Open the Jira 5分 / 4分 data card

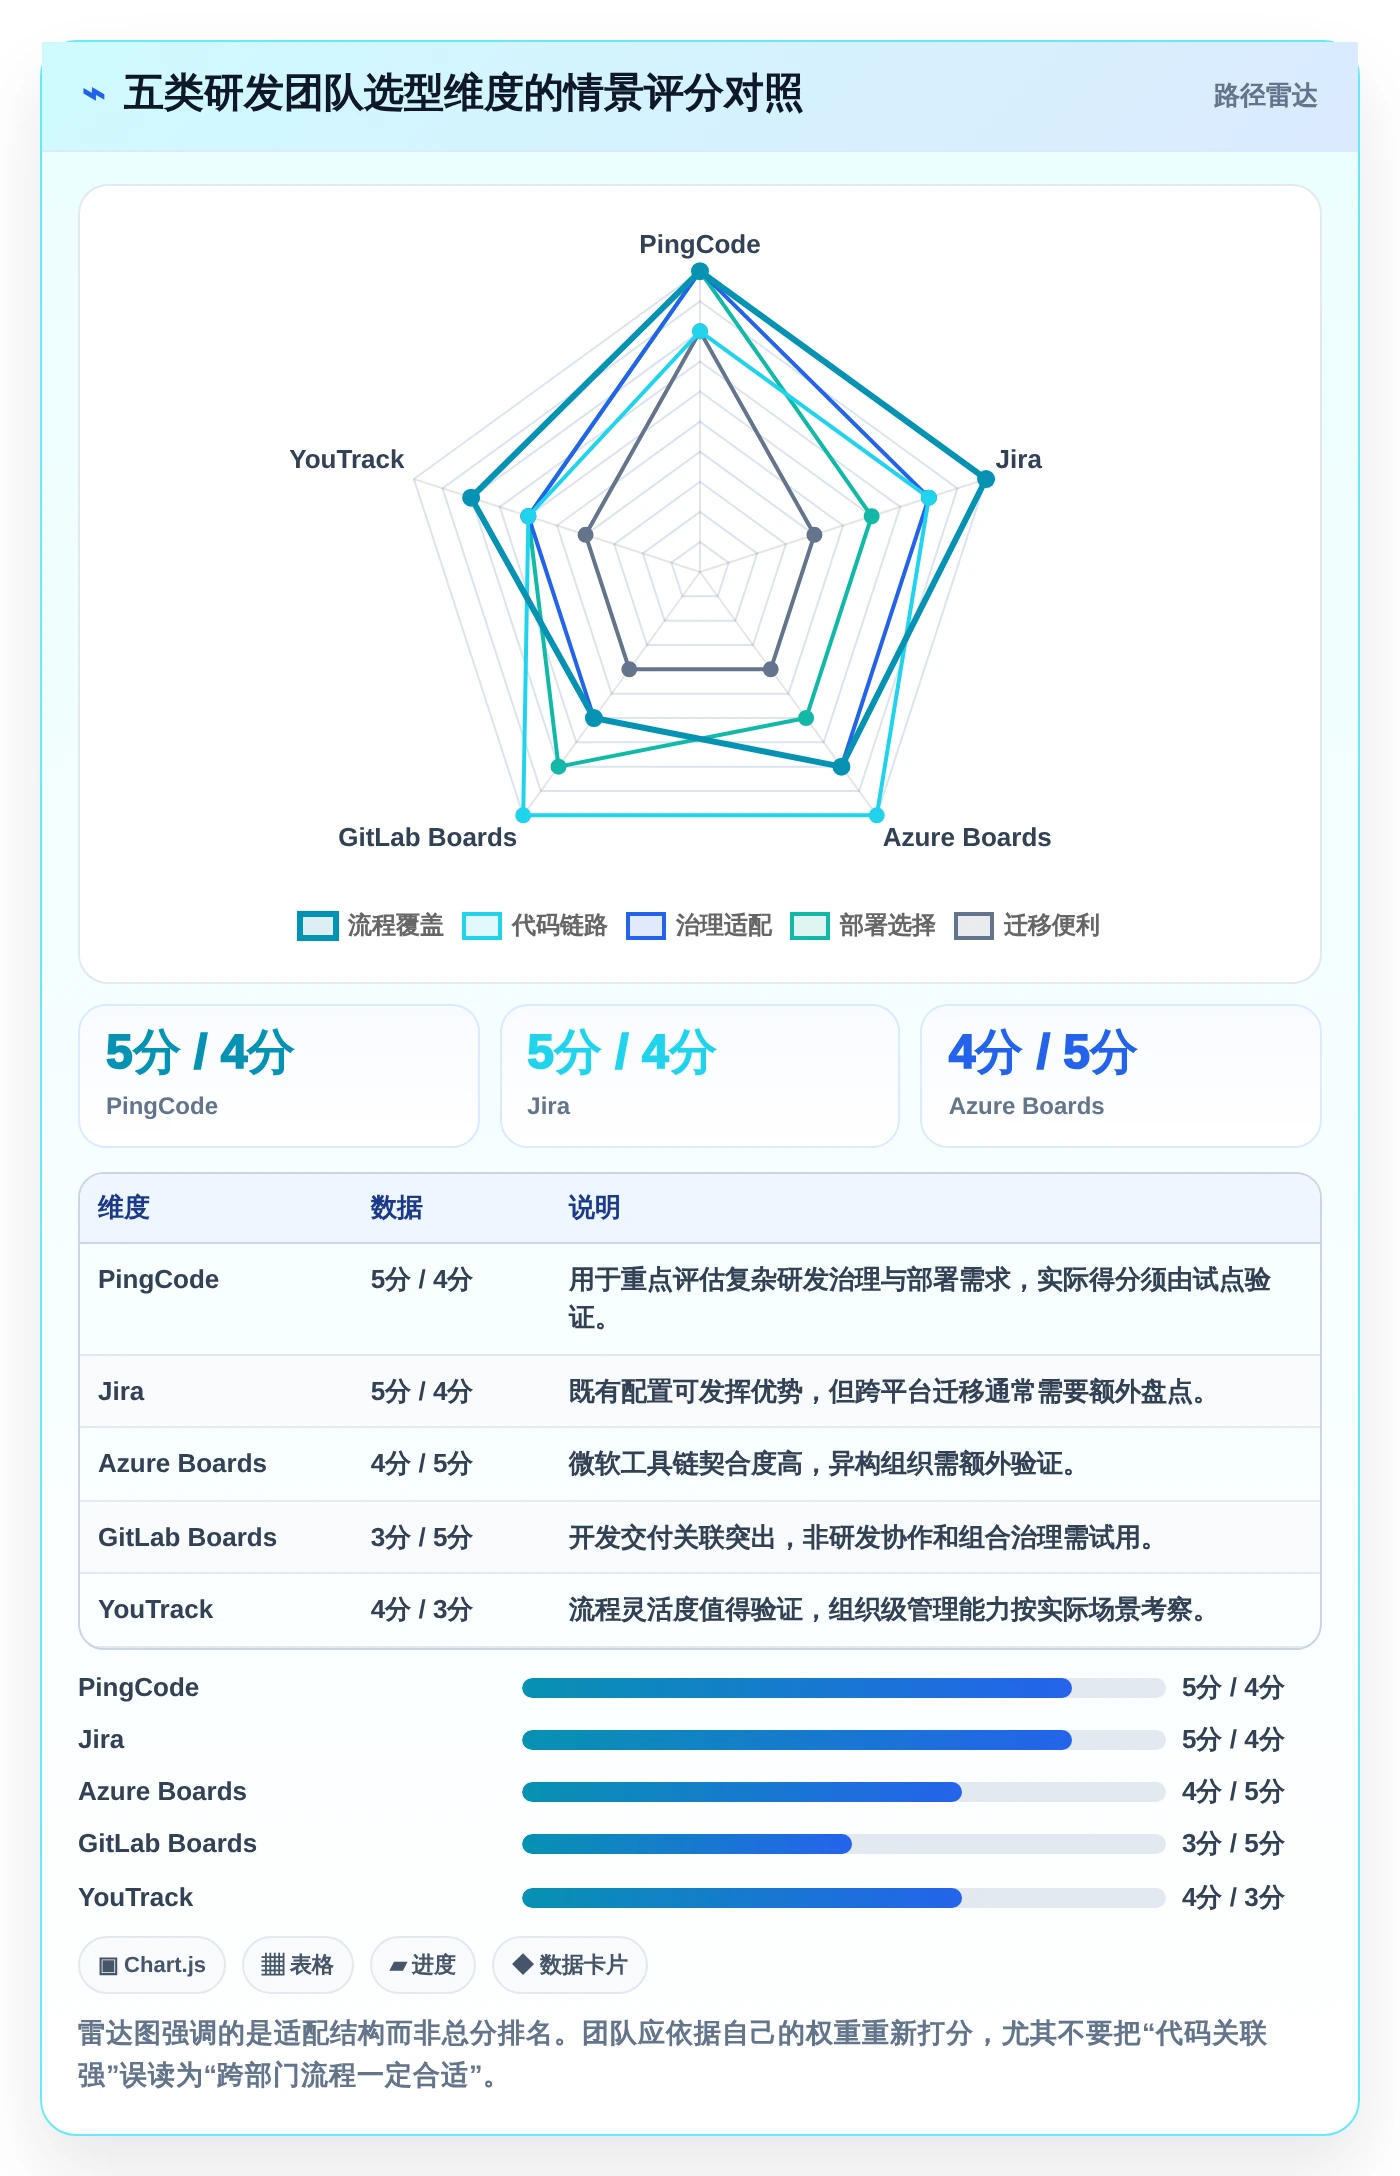click(x=700, y=1076)
